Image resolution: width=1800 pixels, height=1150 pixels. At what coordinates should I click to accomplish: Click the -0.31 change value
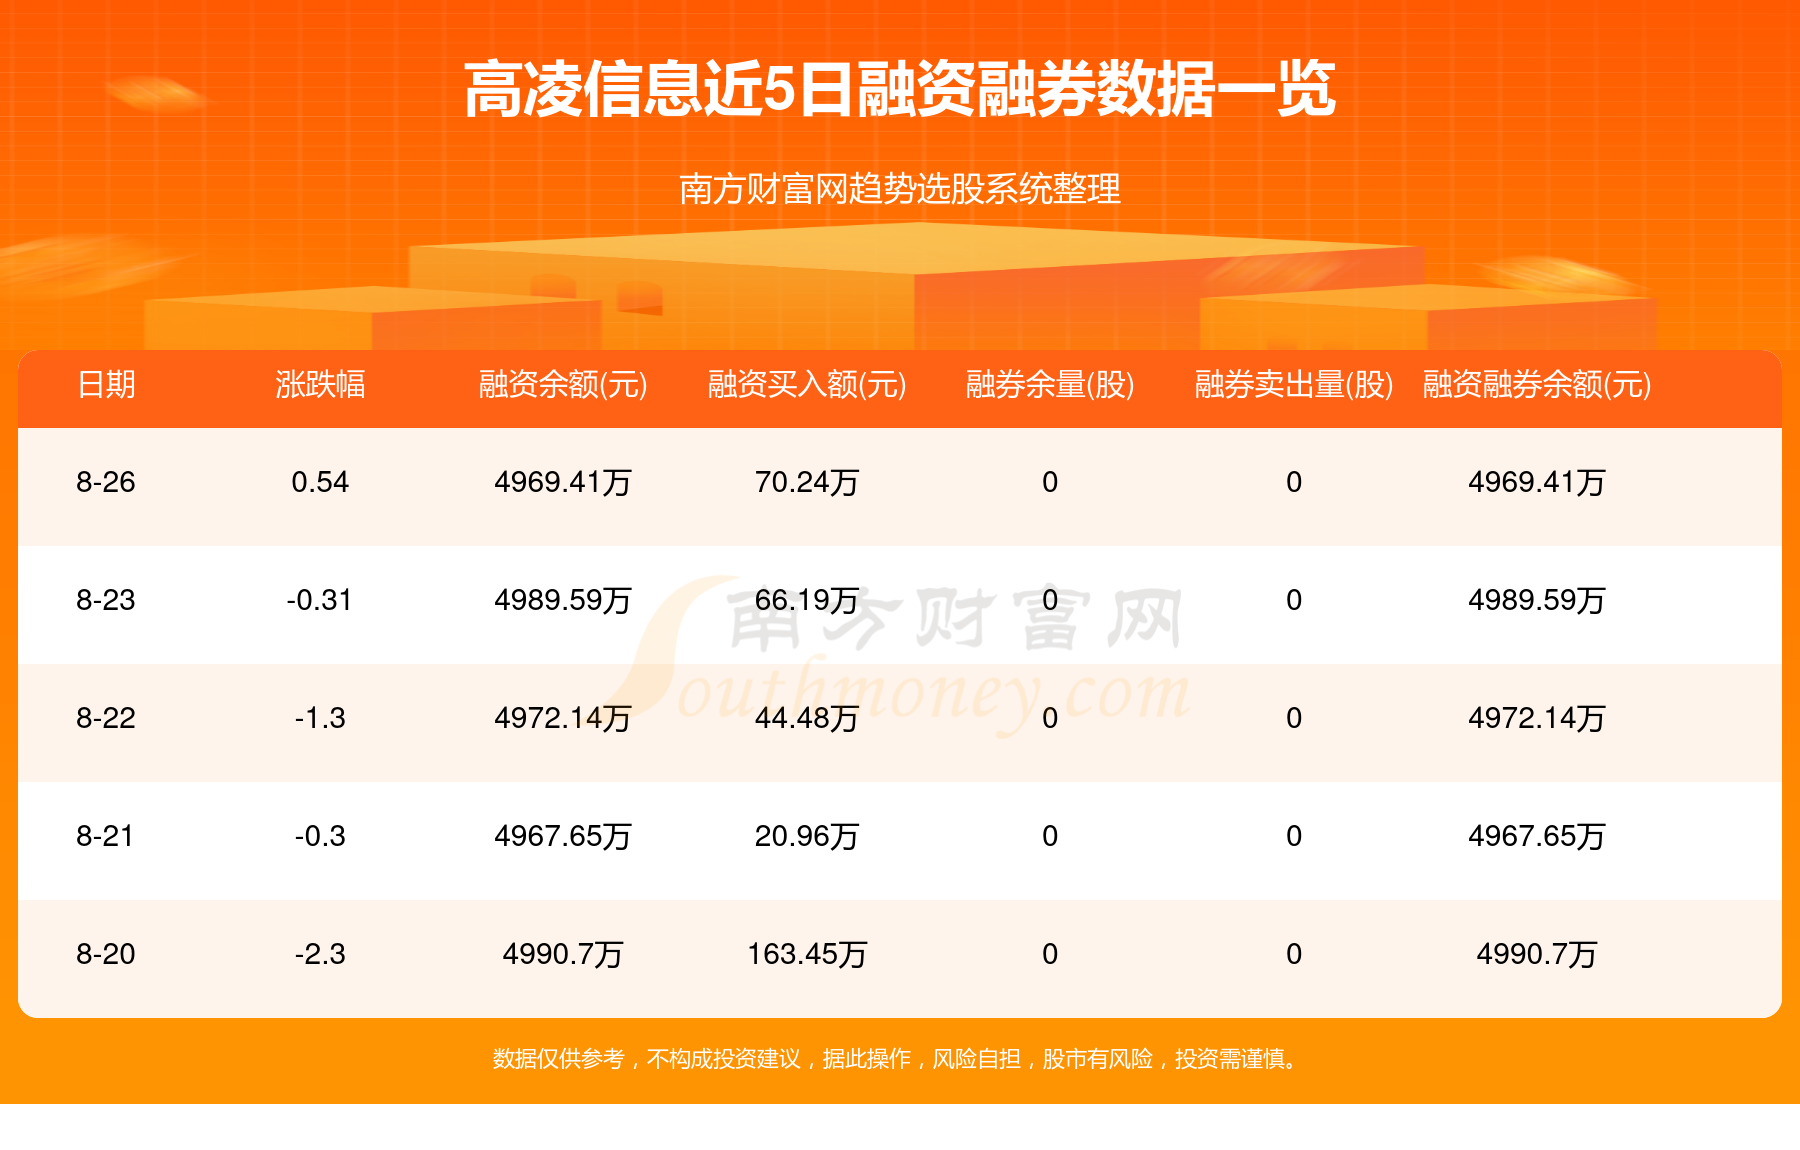[320, 600]
